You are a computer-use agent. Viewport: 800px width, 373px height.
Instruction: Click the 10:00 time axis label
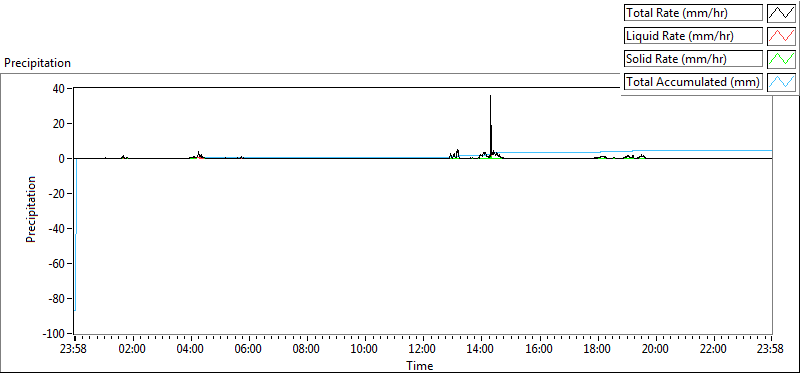coord(365,350)
